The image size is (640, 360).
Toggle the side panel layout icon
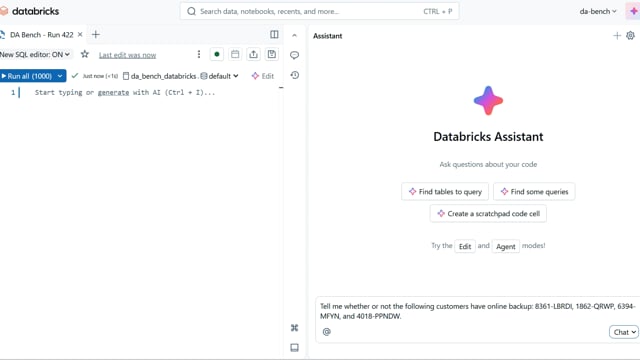[274, 35]
